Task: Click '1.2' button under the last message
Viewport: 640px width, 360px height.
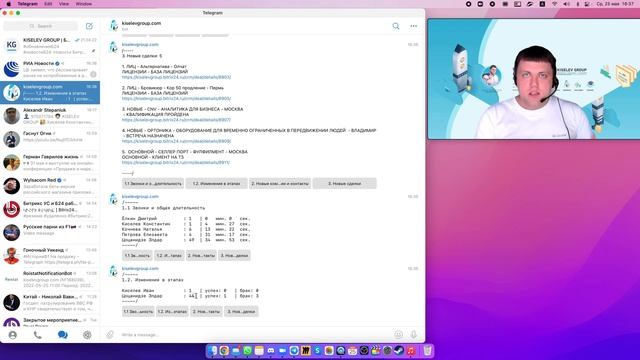Action: point(172,311)
